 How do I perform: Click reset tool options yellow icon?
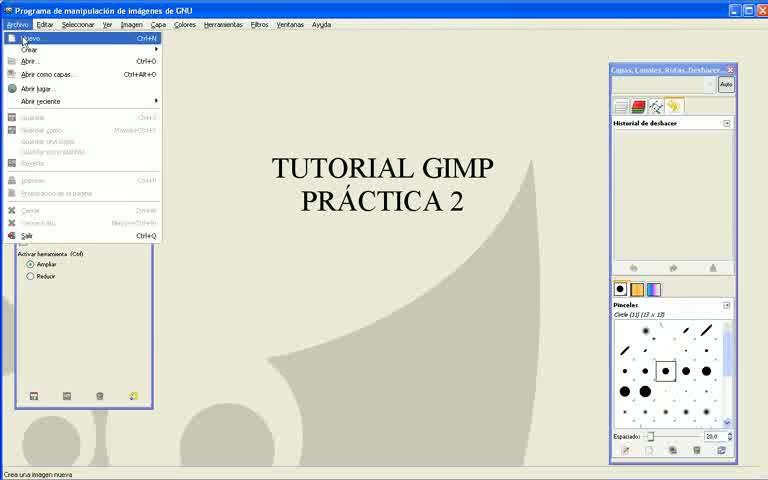pyautogui.click(x=133, y=396)
